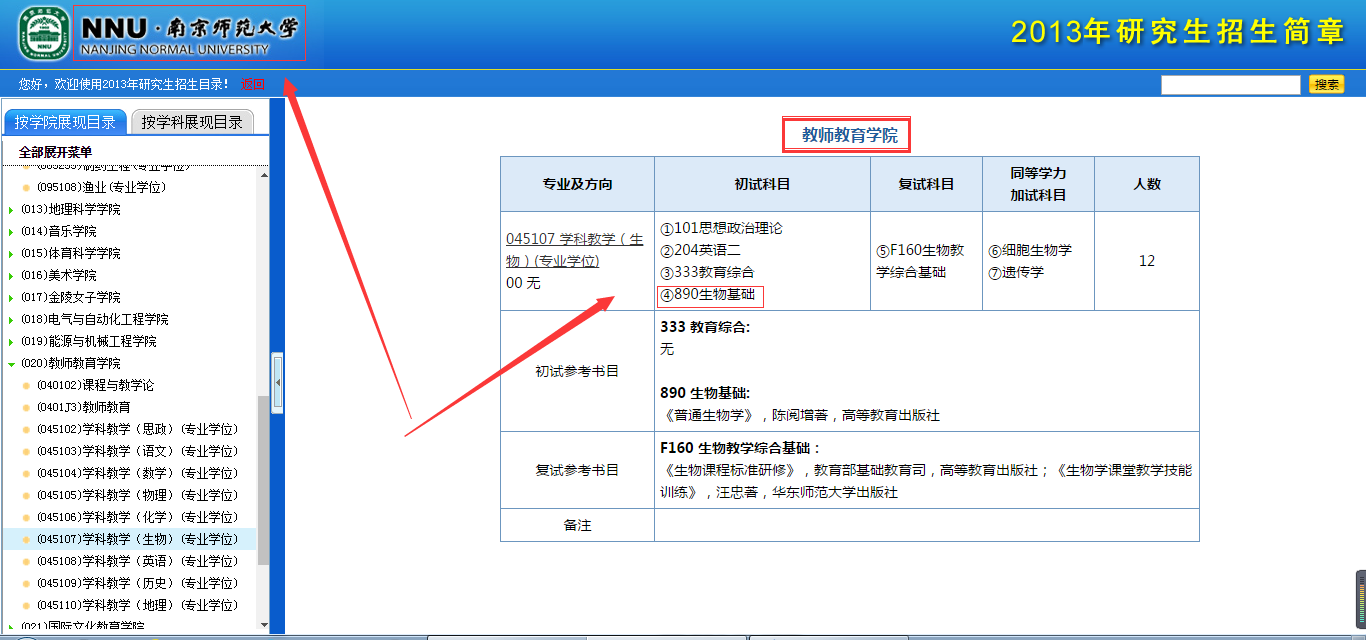
Task: Expand the (016)美术学院 tree node
Action: point(13,274)
